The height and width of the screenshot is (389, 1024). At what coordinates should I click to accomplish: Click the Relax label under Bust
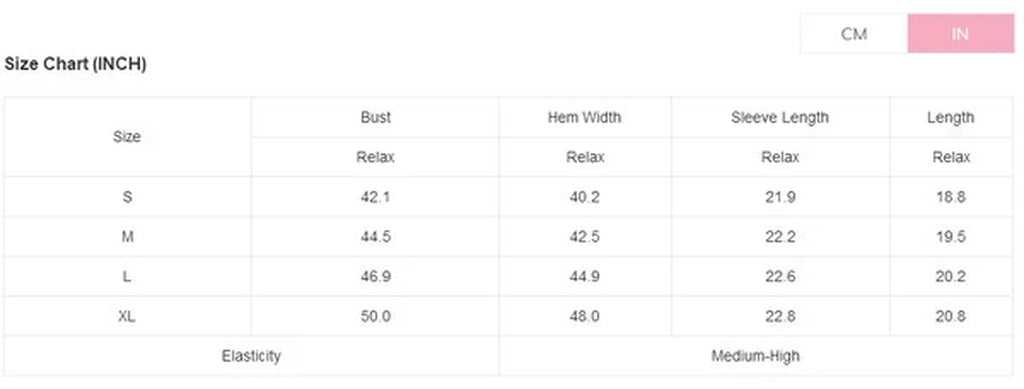(x=376, y=157)
